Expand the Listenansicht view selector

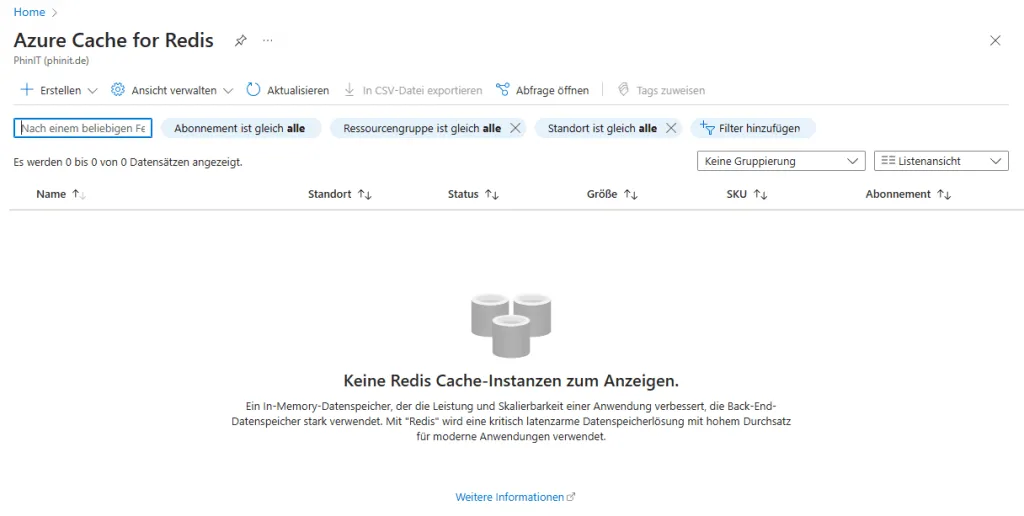pos(940,161)
